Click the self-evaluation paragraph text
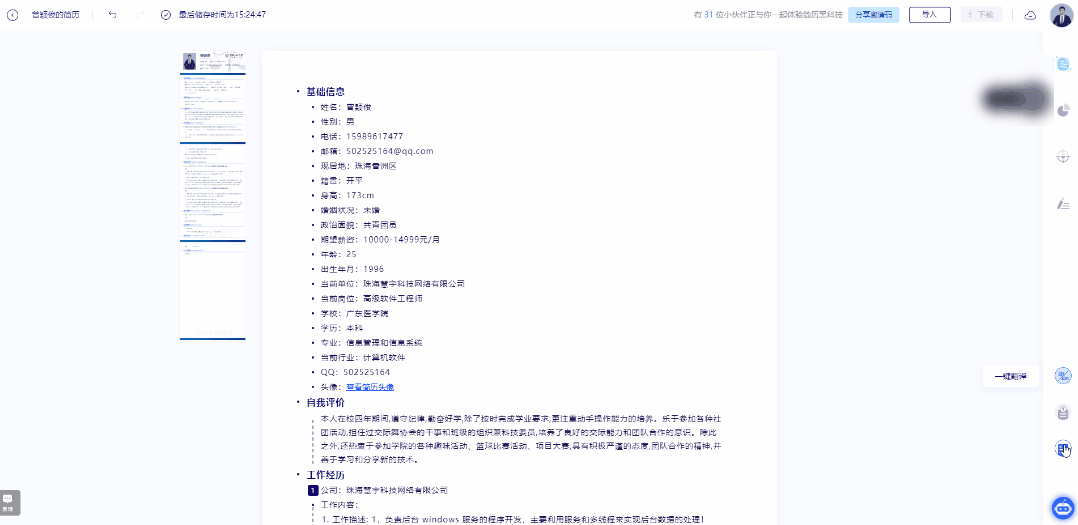The width and height of the screenshot is (1078, 525). point(521,439)
